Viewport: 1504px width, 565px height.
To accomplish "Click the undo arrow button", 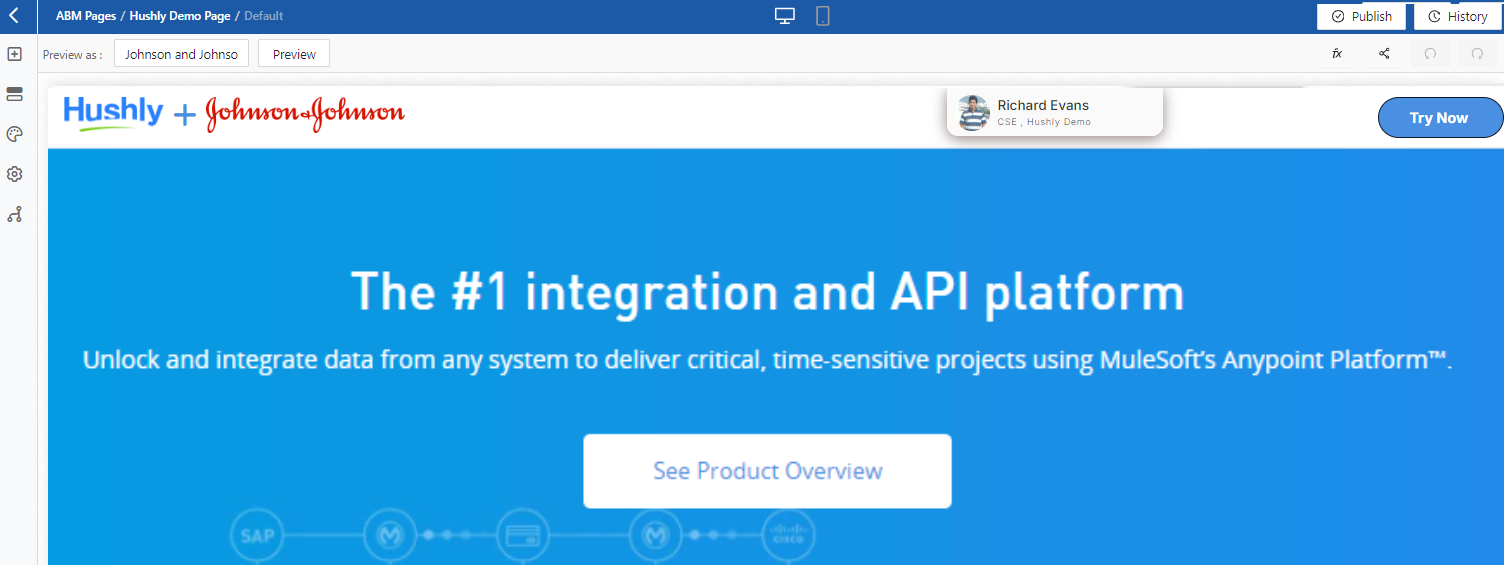I will click(x=1430, y=54).
